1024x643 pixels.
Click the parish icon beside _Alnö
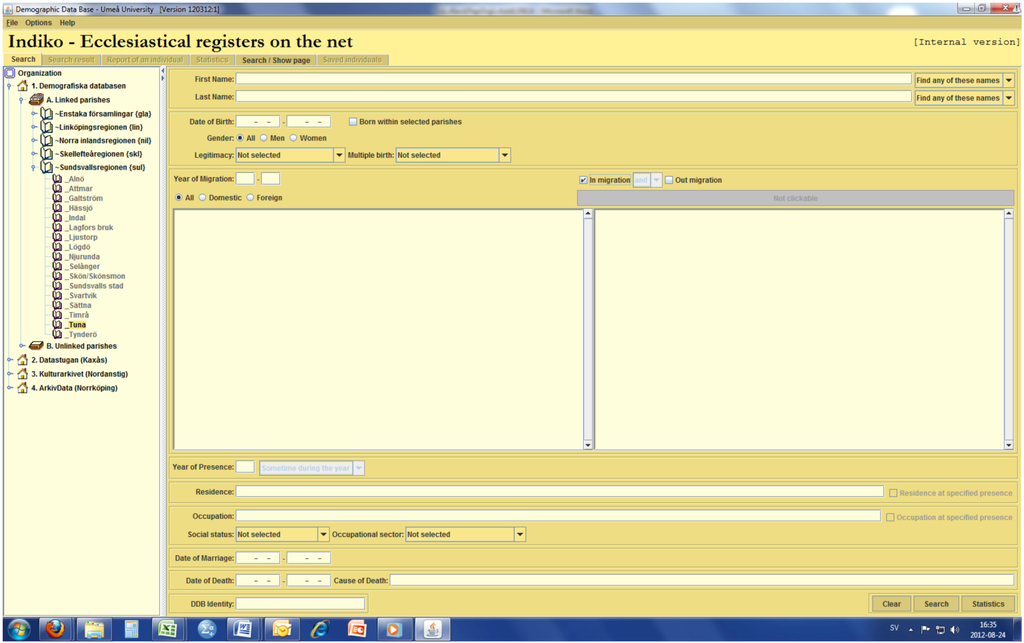click(57, 179)
